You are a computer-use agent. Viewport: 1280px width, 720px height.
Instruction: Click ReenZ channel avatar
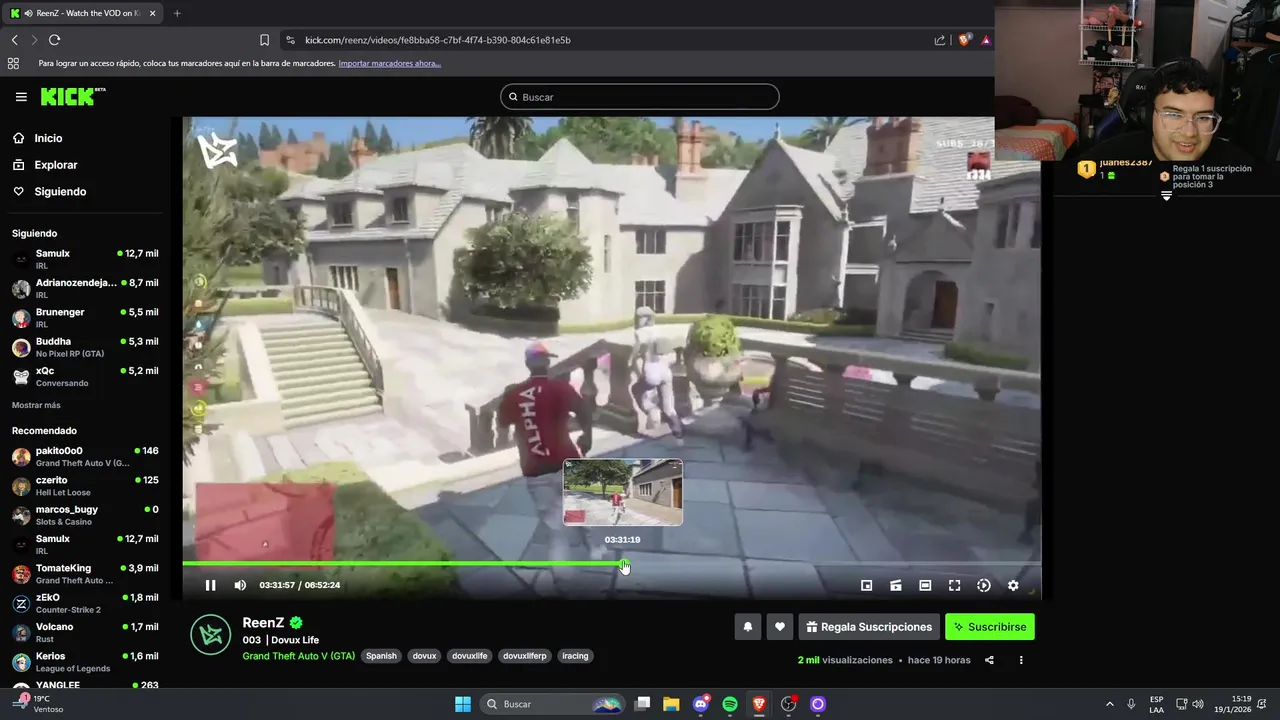click(x=211, y=636)
